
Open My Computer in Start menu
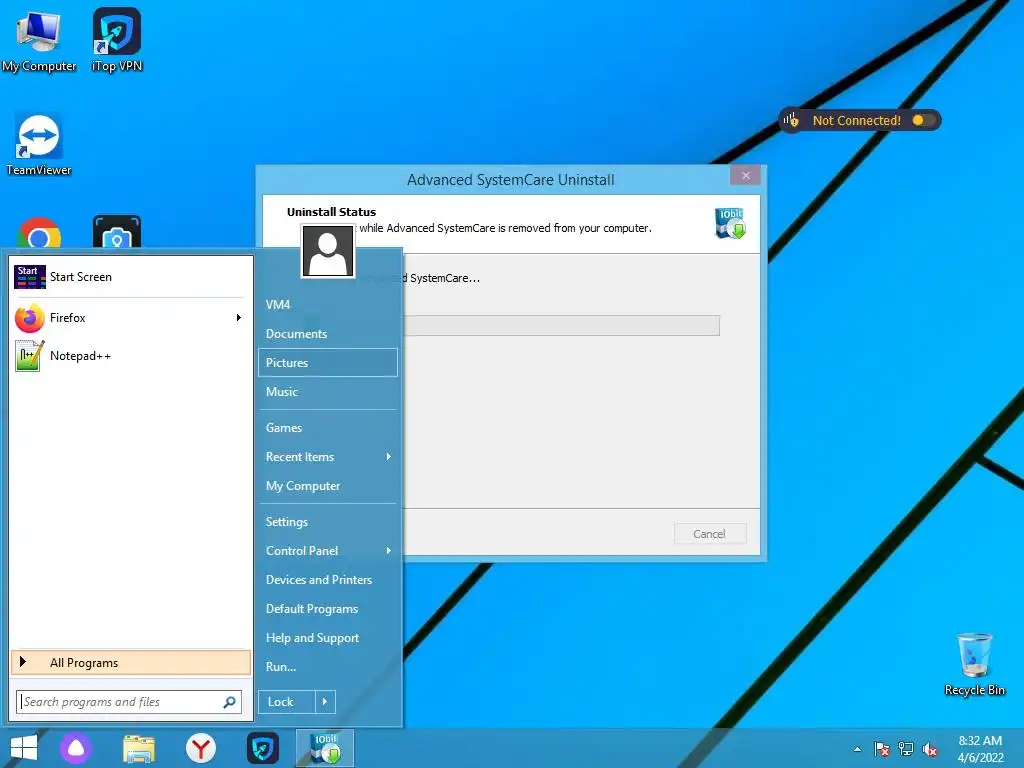click(327, 486)
